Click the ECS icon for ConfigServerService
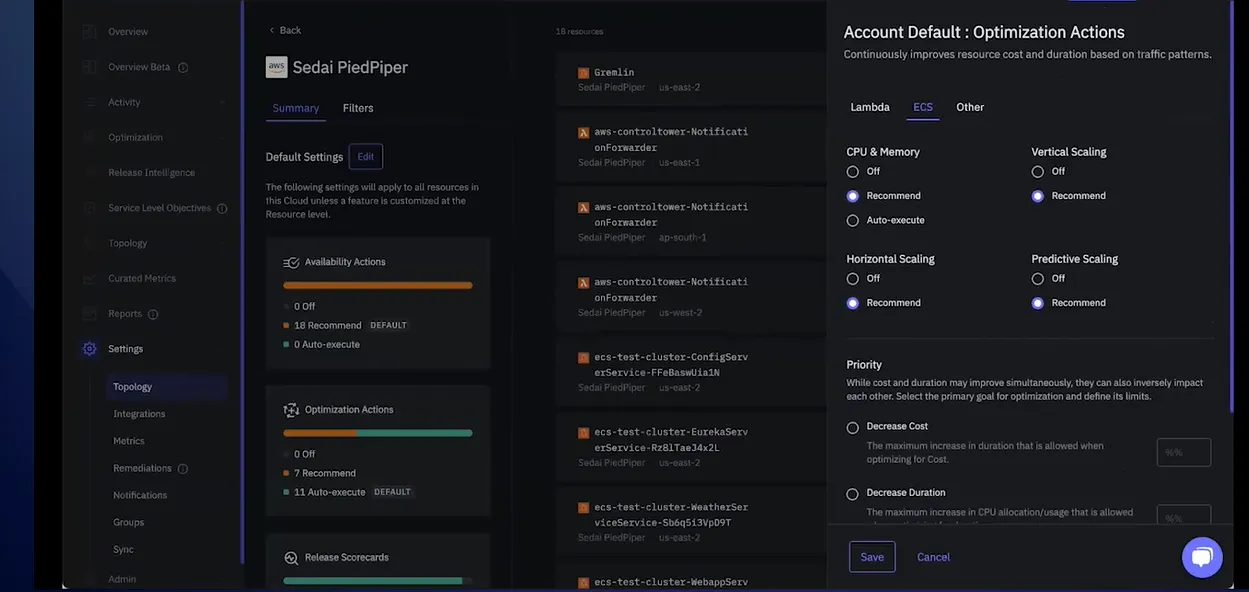Image resolution: width=1249 pixels, height=592 pixels. pos(583,357)
